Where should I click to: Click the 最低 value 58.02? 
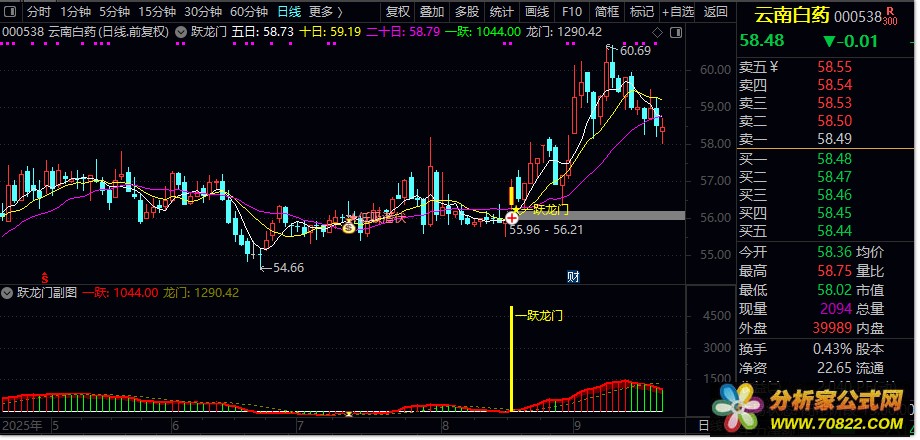coord(834,290)
